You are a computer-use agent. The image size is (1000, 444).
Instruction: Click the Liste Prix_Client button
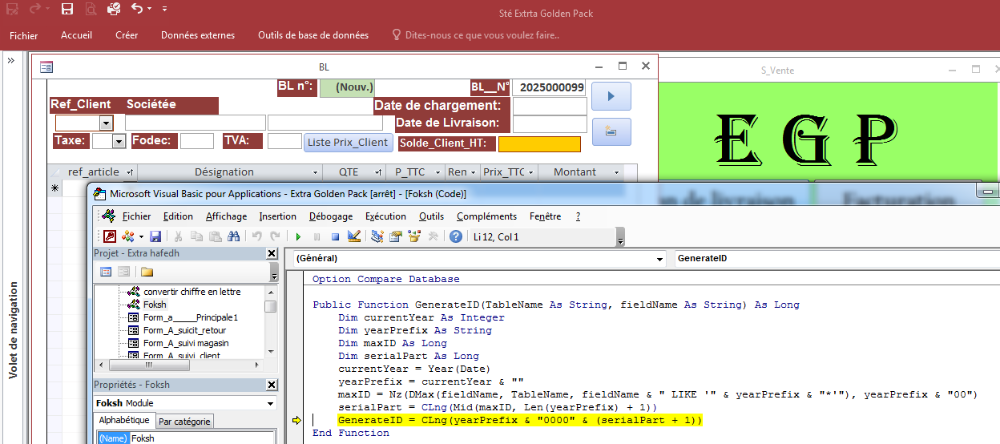(x=347, y=142)
